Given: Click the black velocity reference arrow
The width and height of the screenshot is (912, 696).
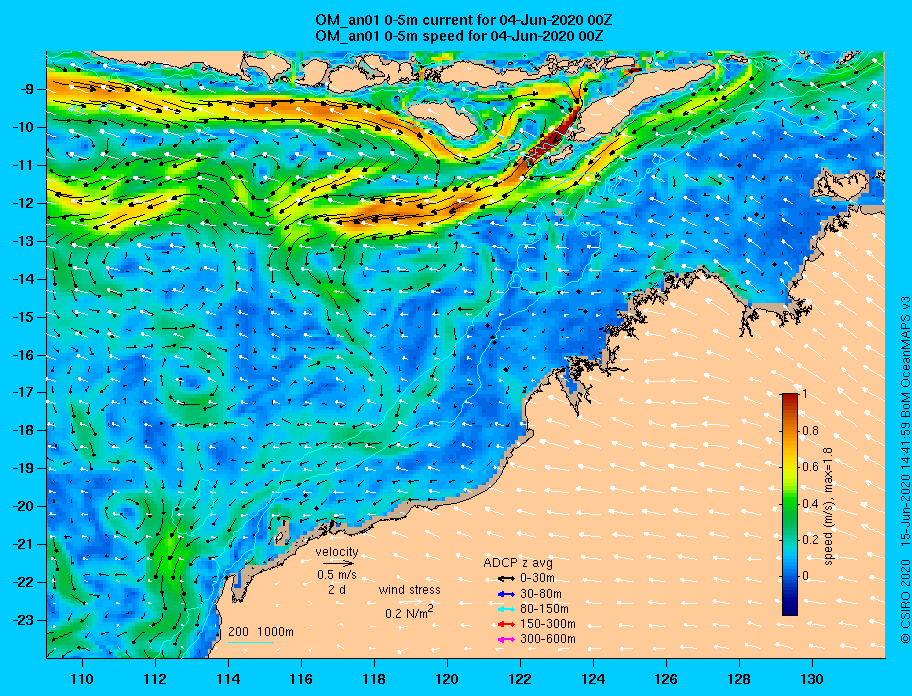Looking at the screenshot, I should 338,563.
